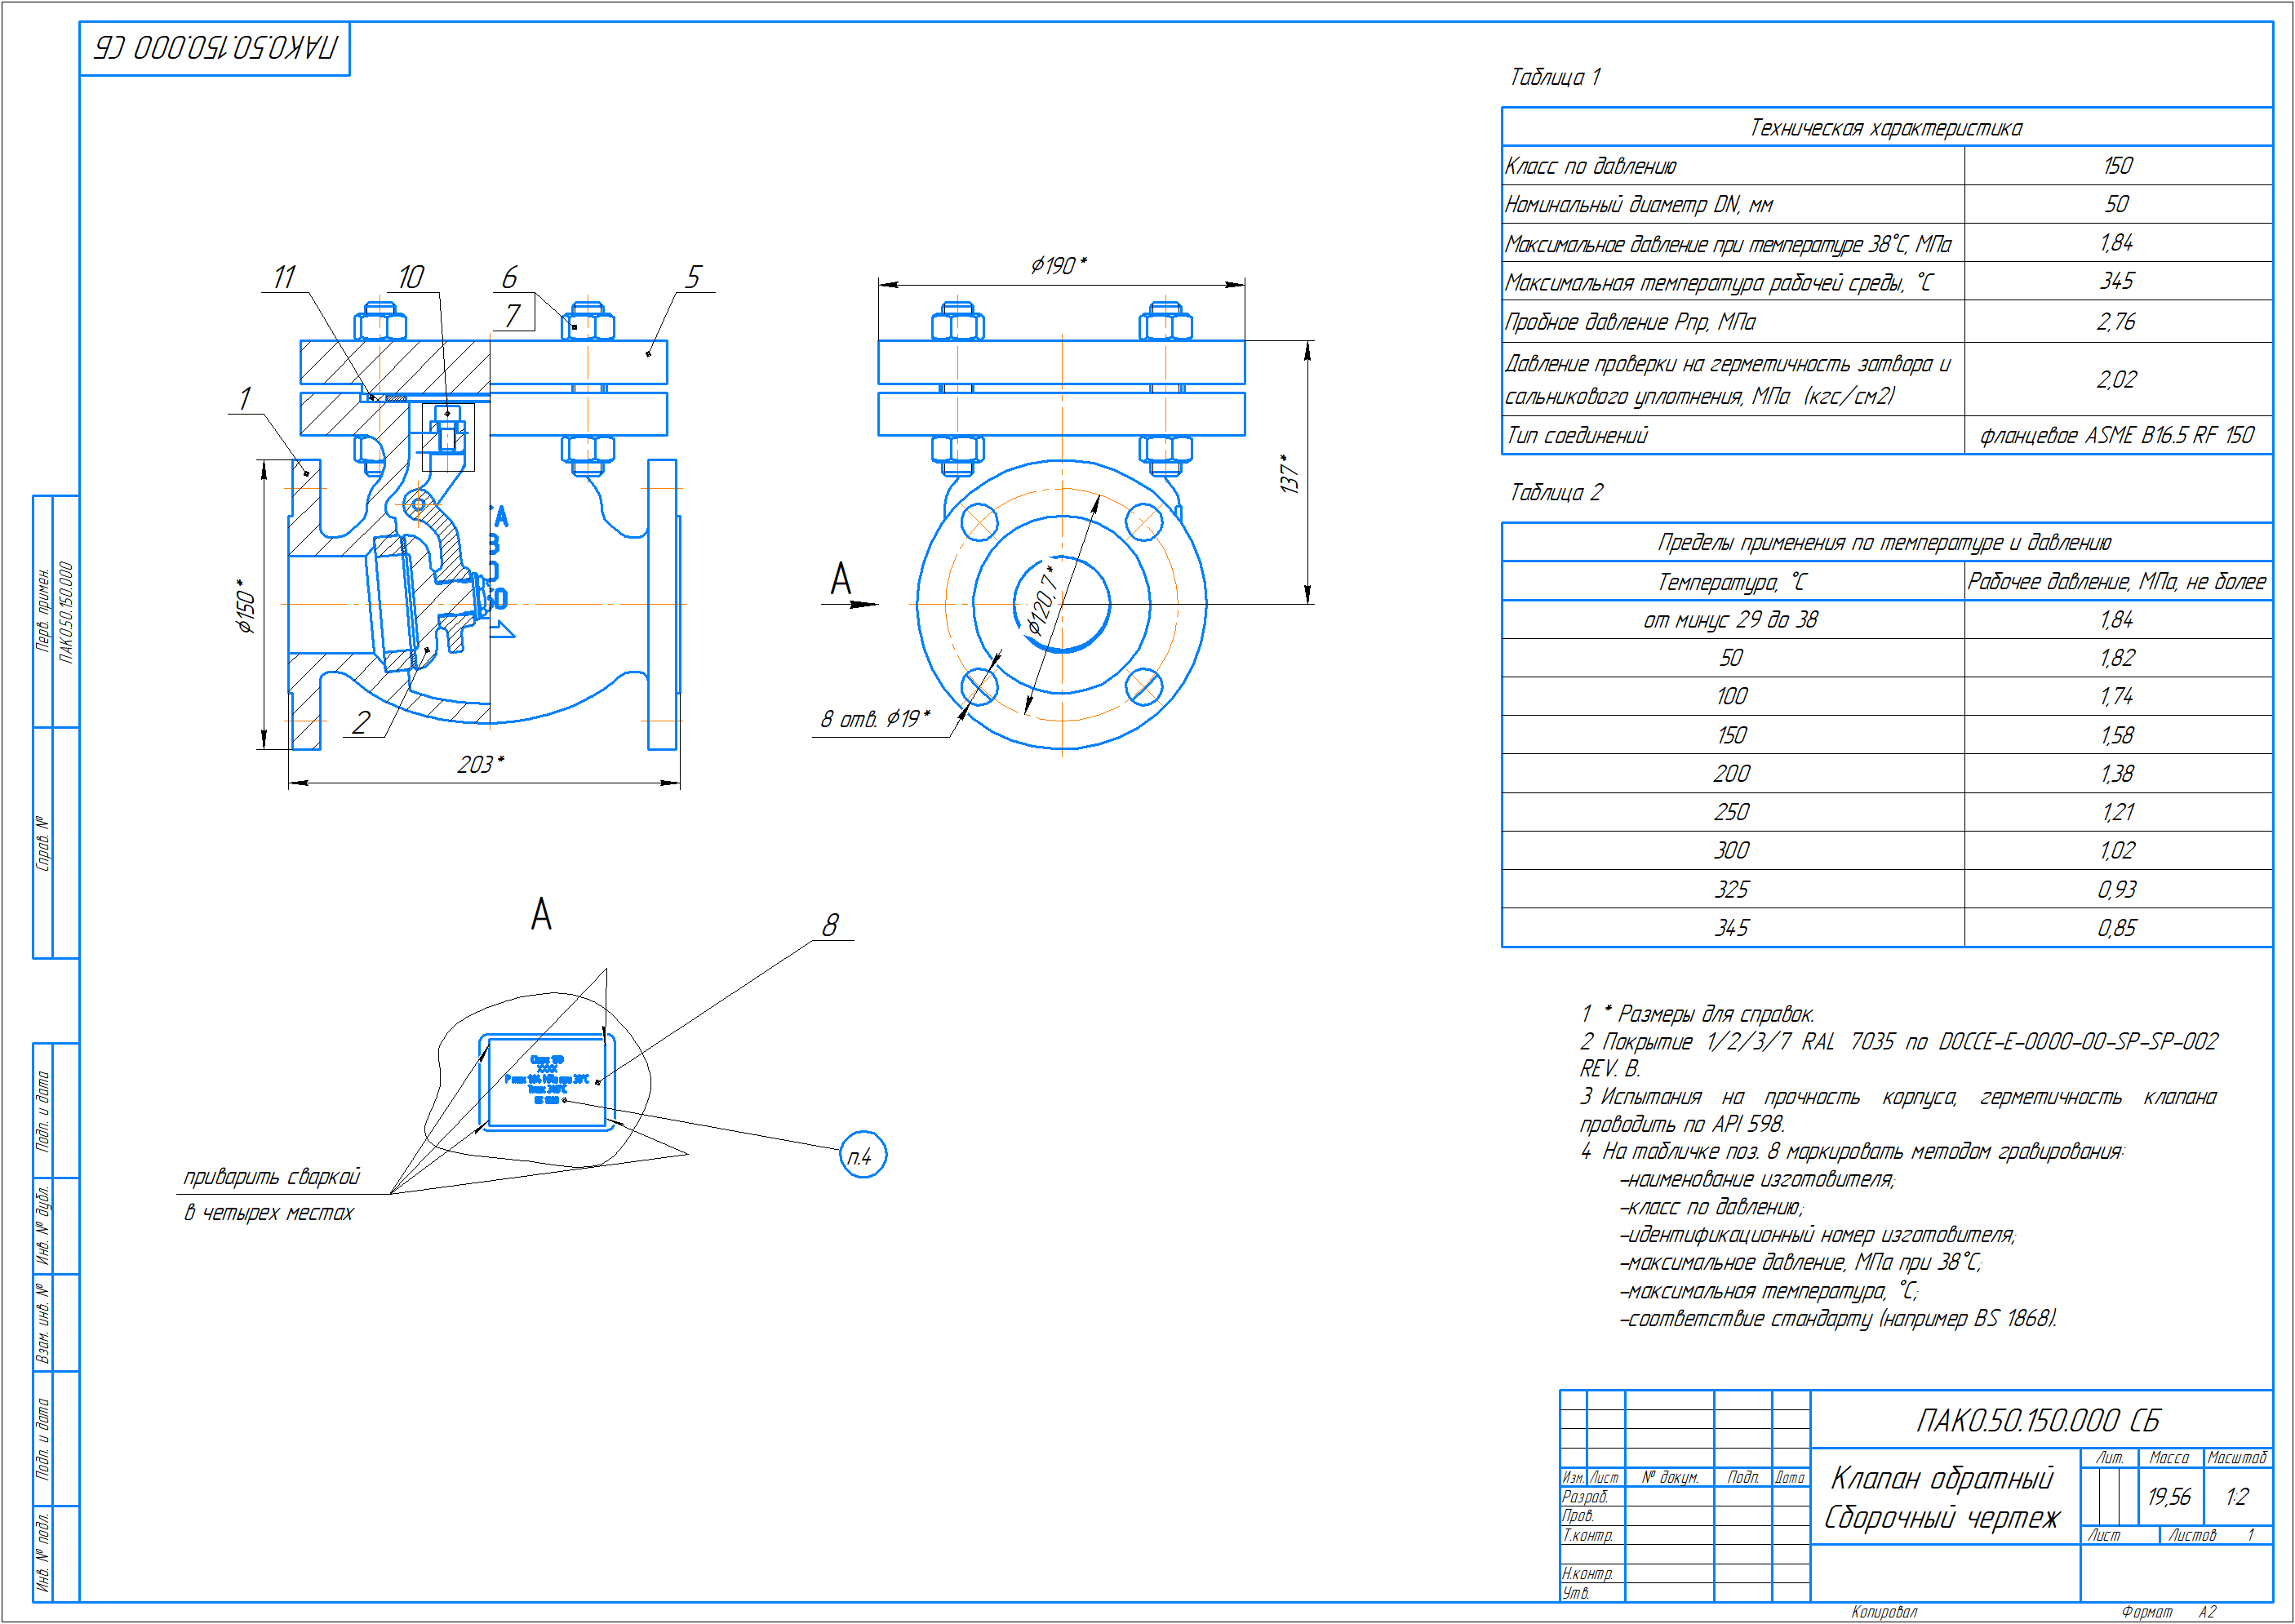
Task: Click temperature 250 in Table 2
Action: click(1732, 813)
